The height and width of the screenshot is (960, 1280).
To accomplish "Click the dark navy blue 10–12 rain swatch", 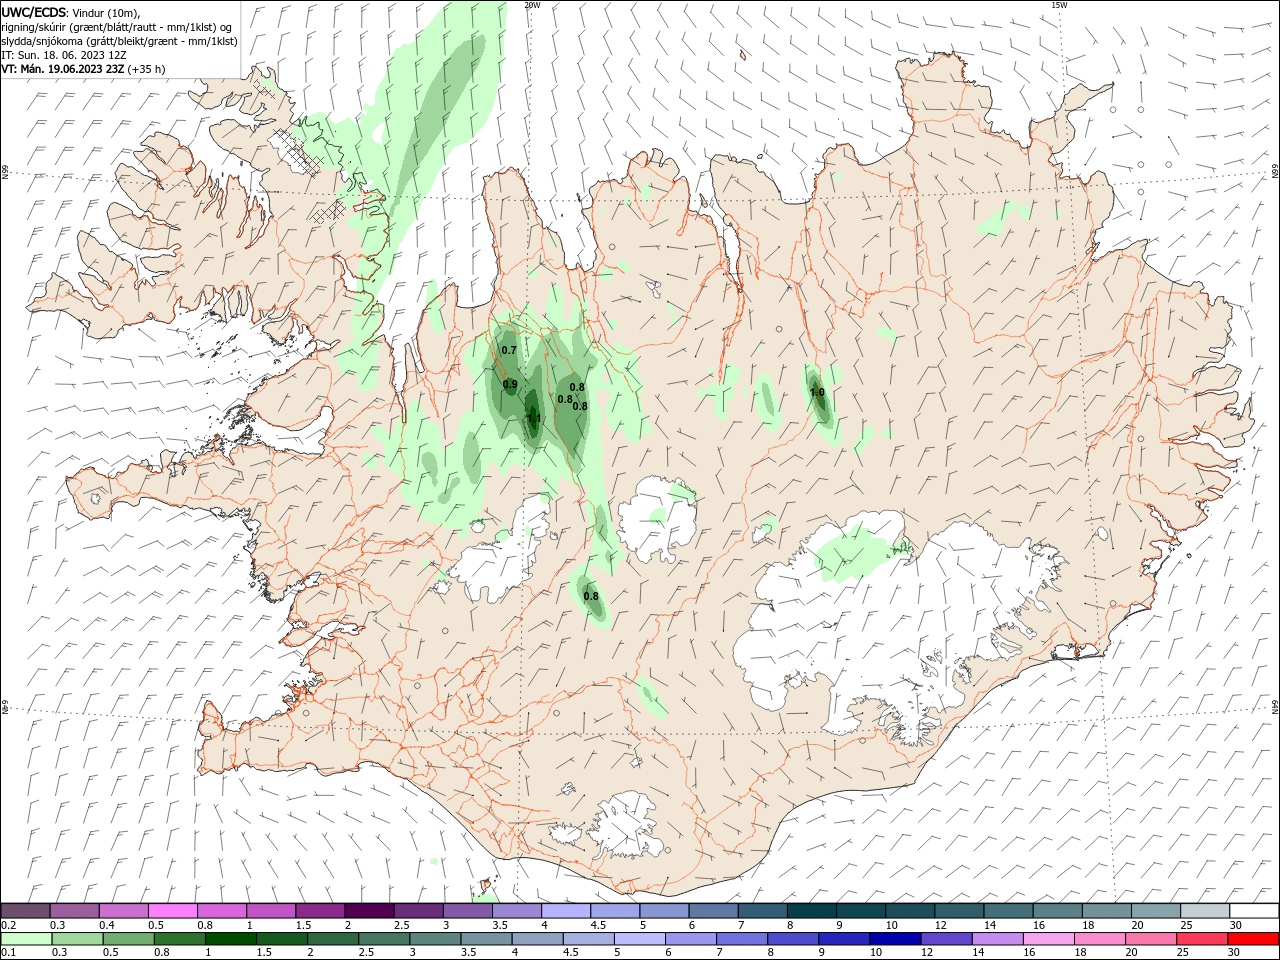I will [894, 939].
